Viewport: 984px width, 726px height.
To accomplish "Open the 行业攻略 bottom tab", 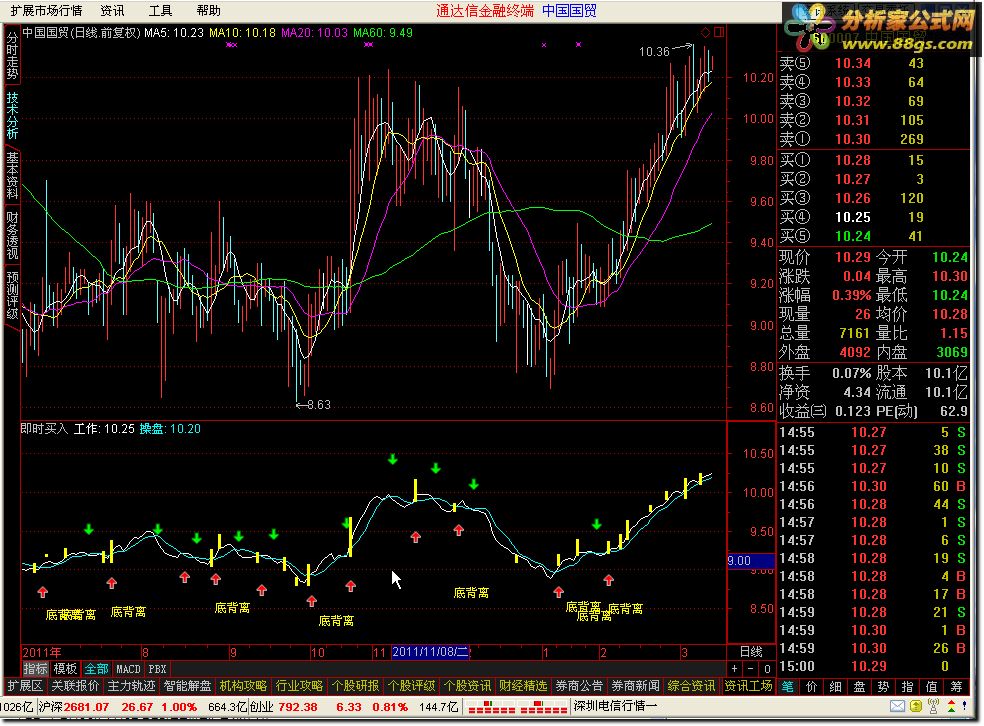I will point(299,686).
